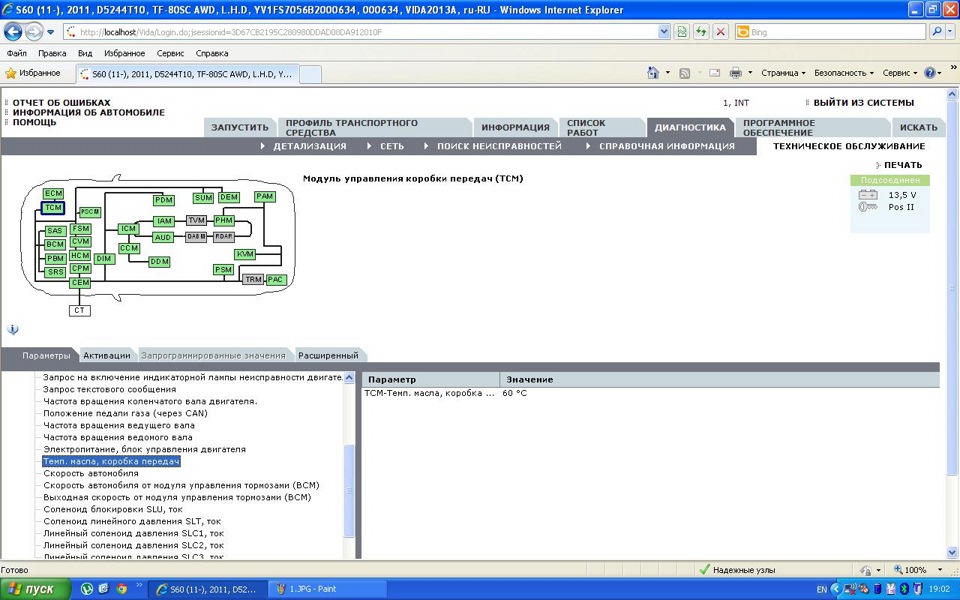960x600 pixels.
Task: Click ТЕХНИЧЕСКОЕ ОБСЛУЖИВАНИЕ link
Action: coord(849,146)
